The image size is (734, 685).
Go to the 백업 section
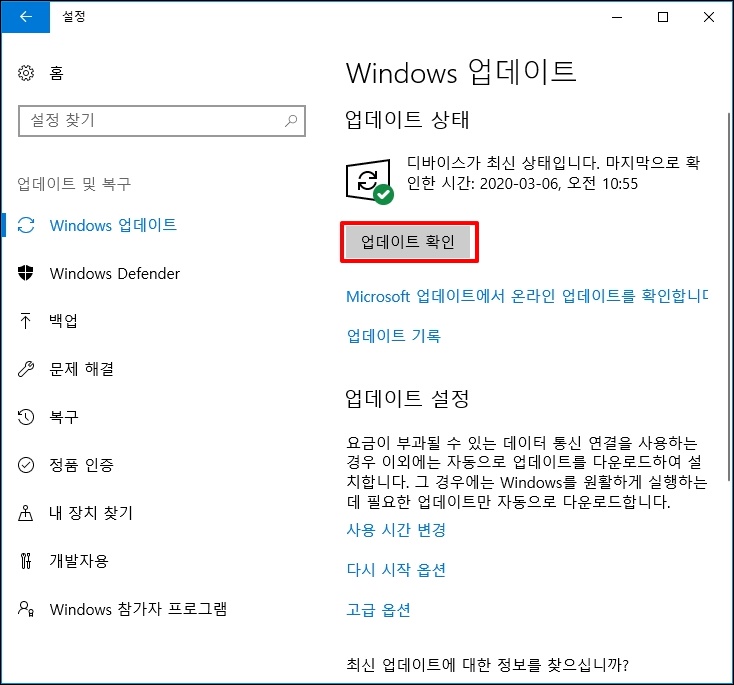click(x=63, y=321)
